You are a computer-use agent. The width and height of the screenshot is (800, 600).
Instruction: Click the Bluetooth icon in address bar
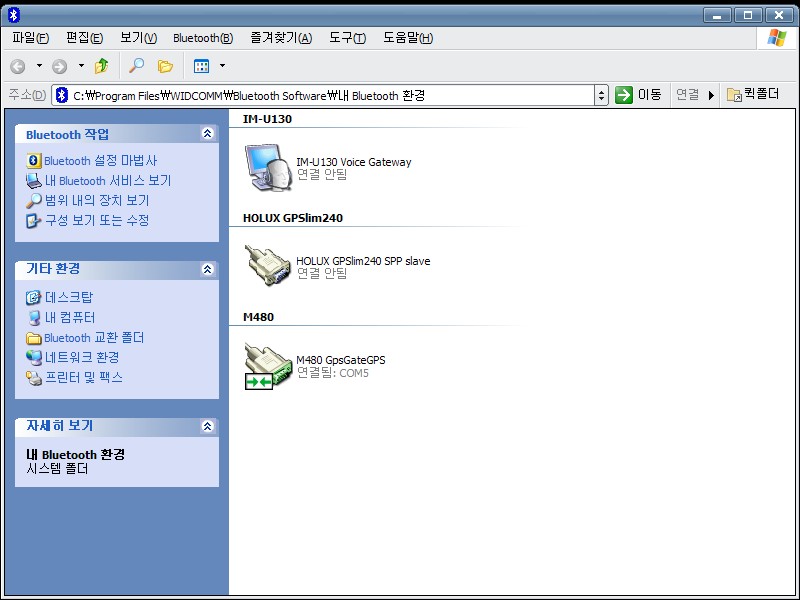pos(62,95)
